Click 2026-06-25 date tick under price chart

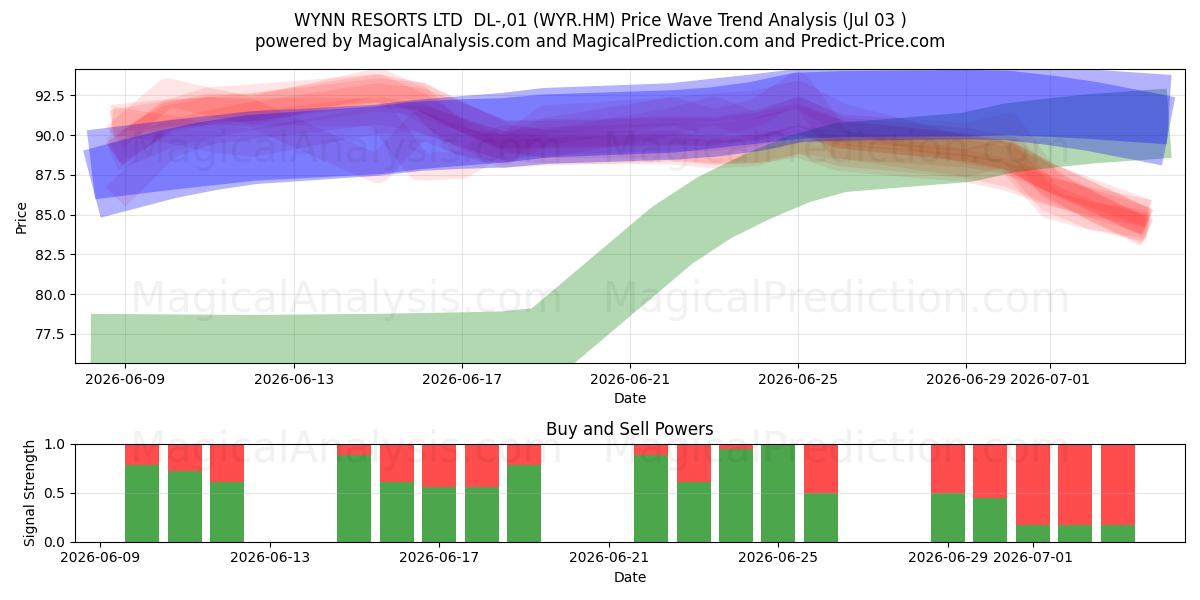tap(798, 379)
